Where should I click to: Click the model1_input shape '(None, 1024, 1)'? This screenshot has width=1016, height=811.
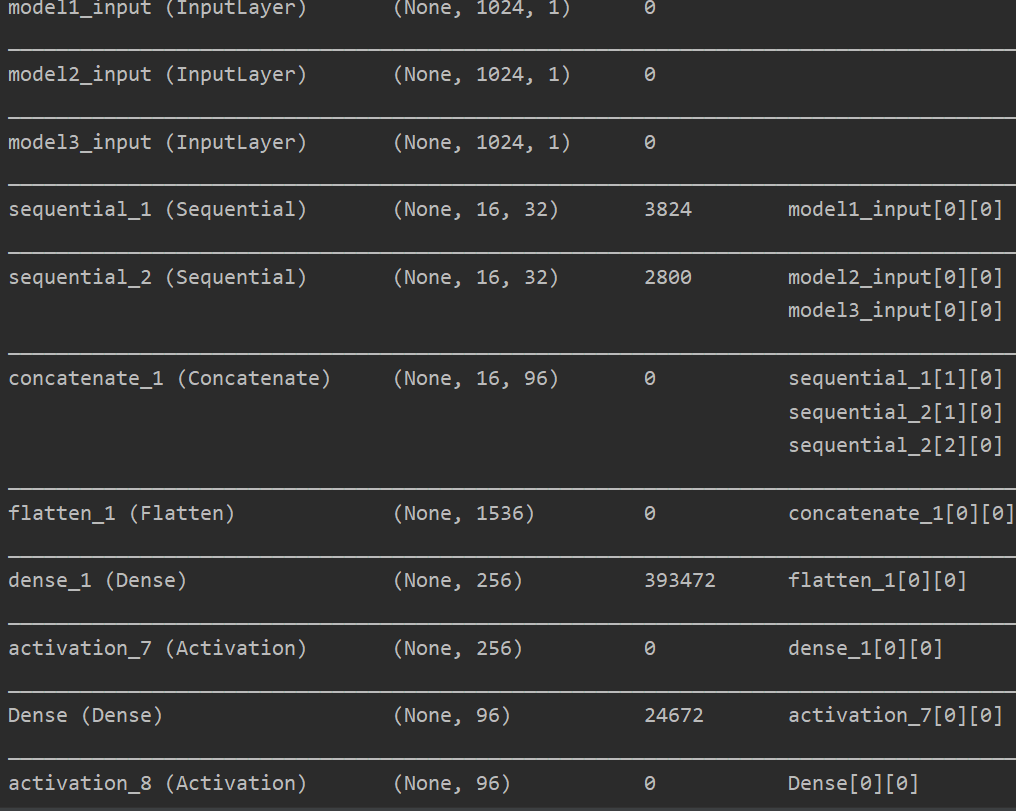[x=481, y=8]
